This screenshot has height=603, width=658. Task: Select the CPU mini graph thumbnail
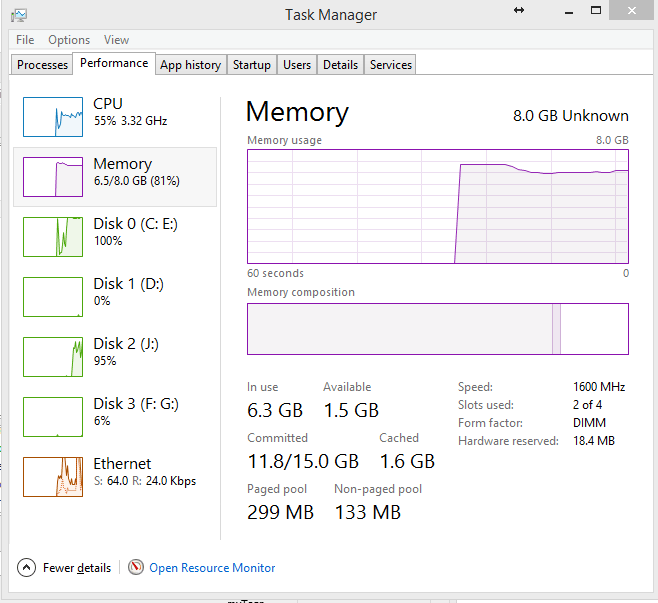[53, 117]
